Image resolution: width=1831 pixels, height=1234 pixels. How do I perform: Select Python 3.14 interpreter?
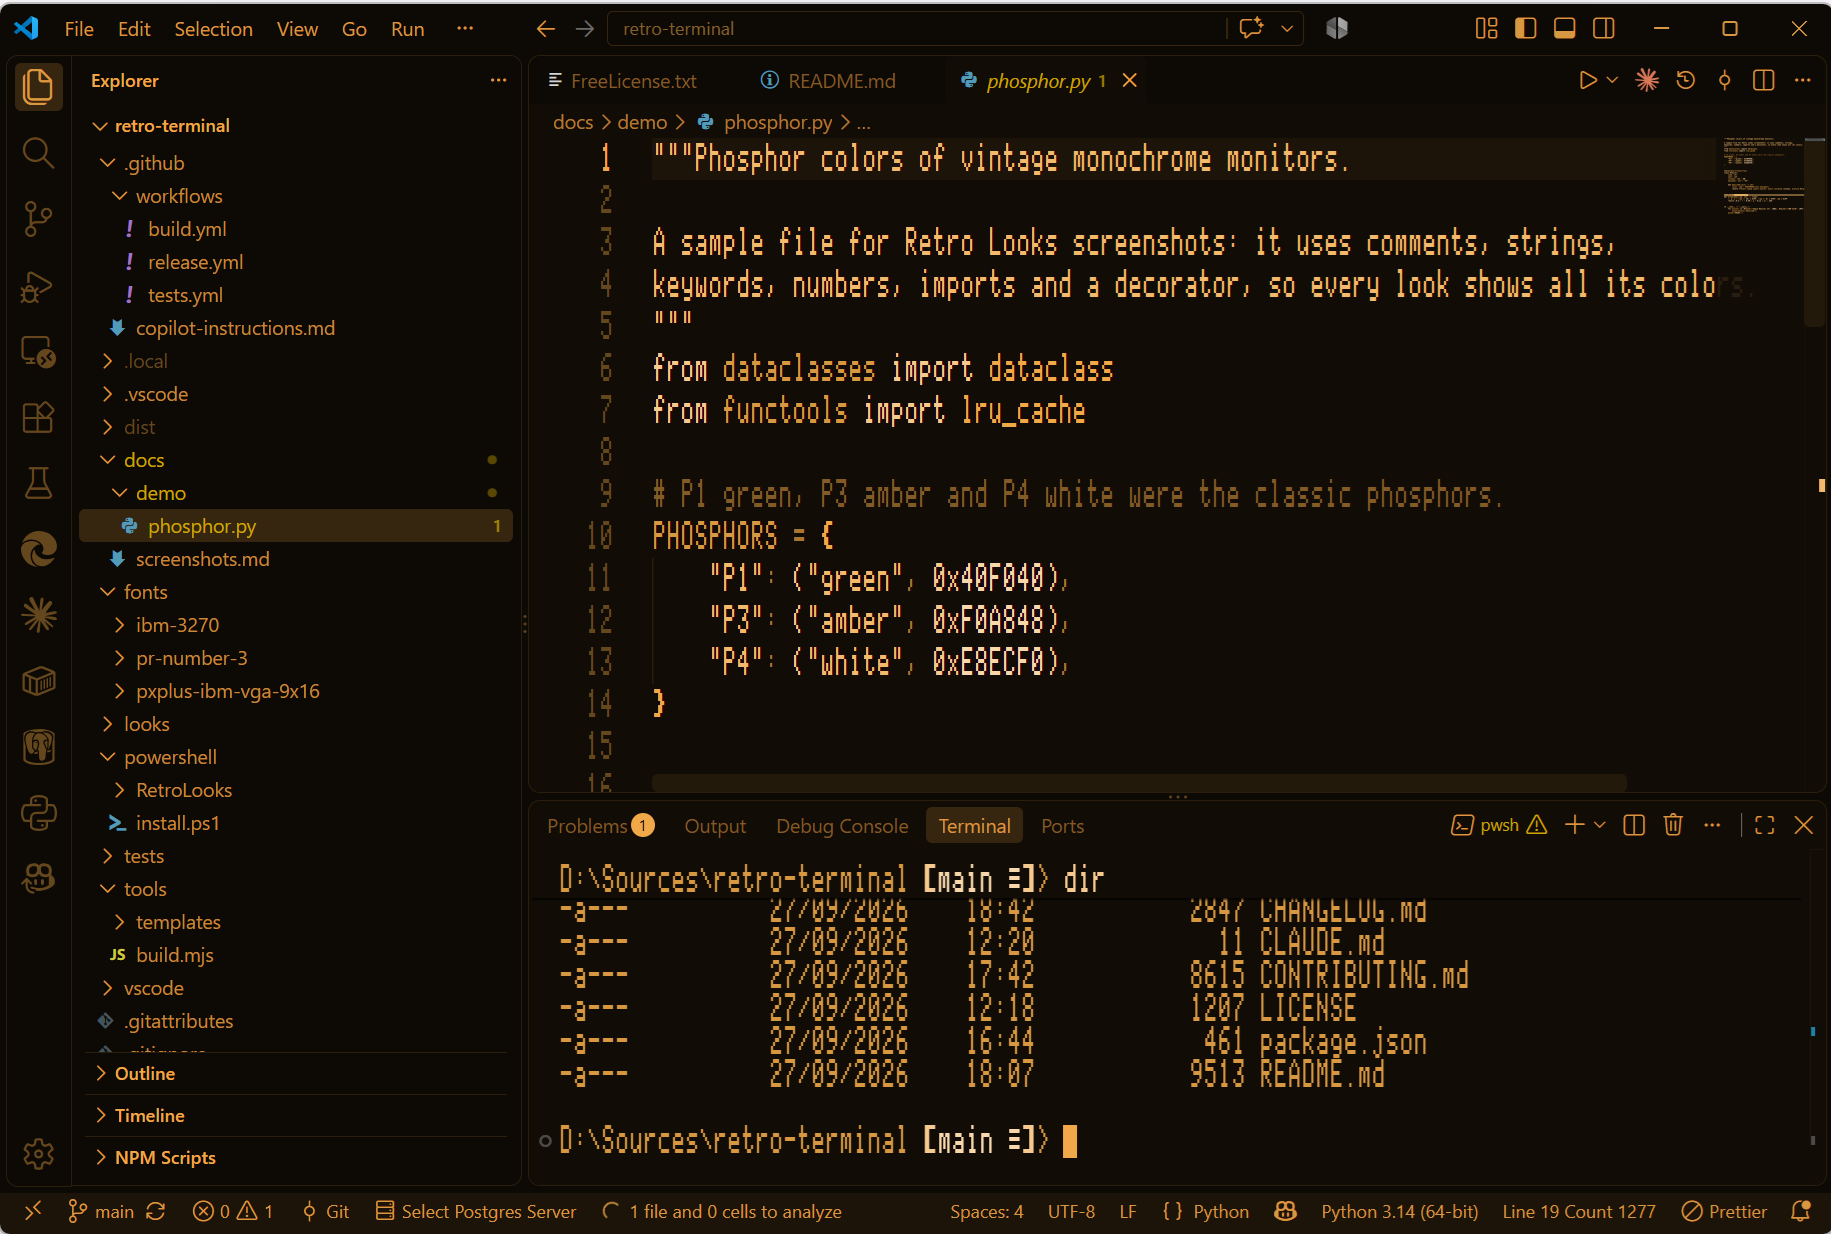[x=1399, y=1211]
